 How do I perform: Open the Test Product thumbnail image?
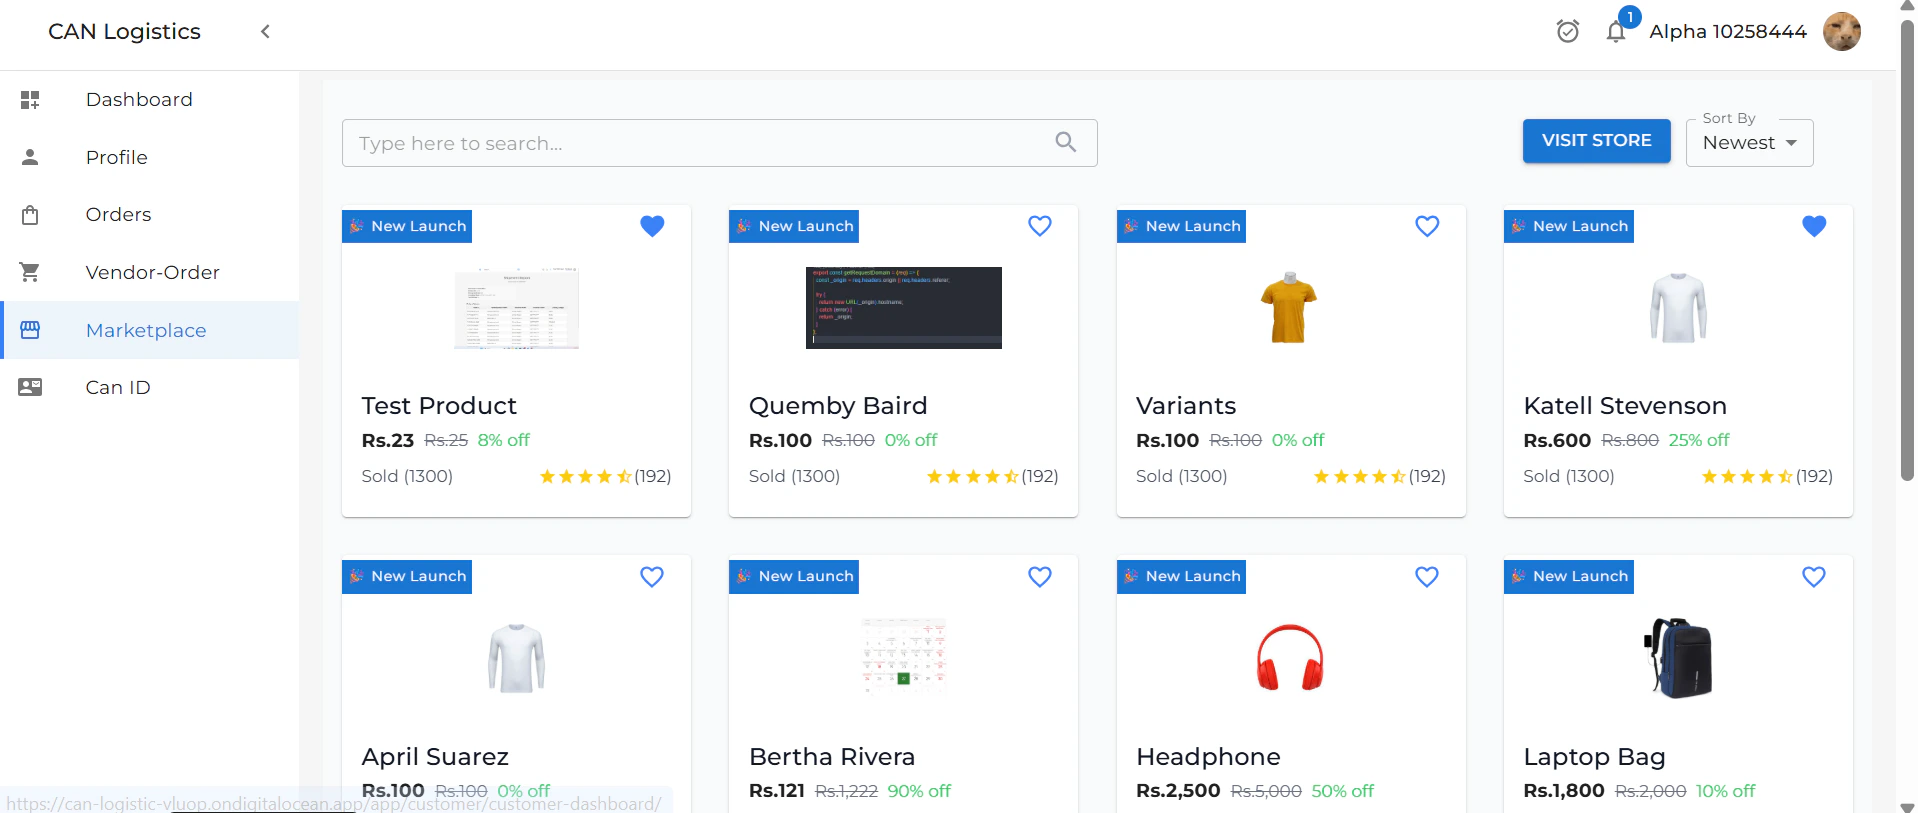coord(516,308)
